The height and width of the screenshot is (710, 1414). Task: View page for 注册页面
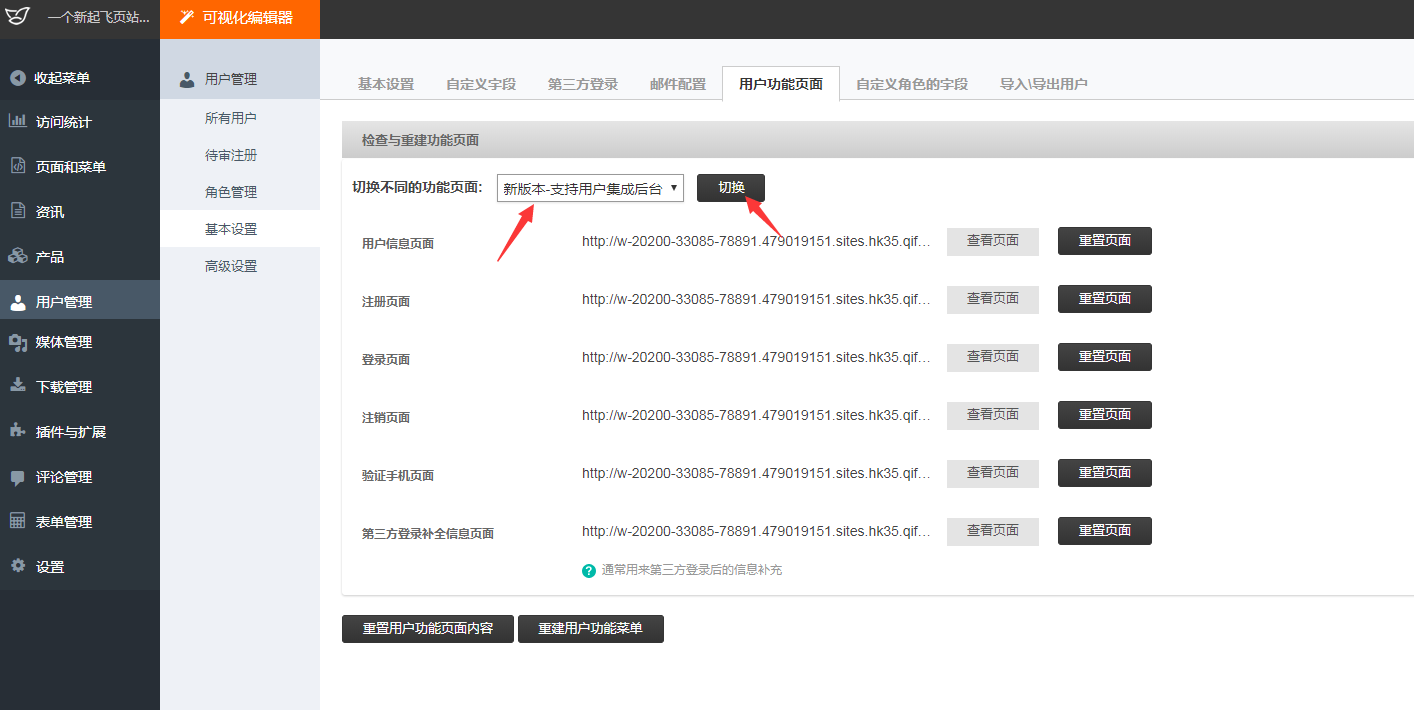[x=993, y=299]
